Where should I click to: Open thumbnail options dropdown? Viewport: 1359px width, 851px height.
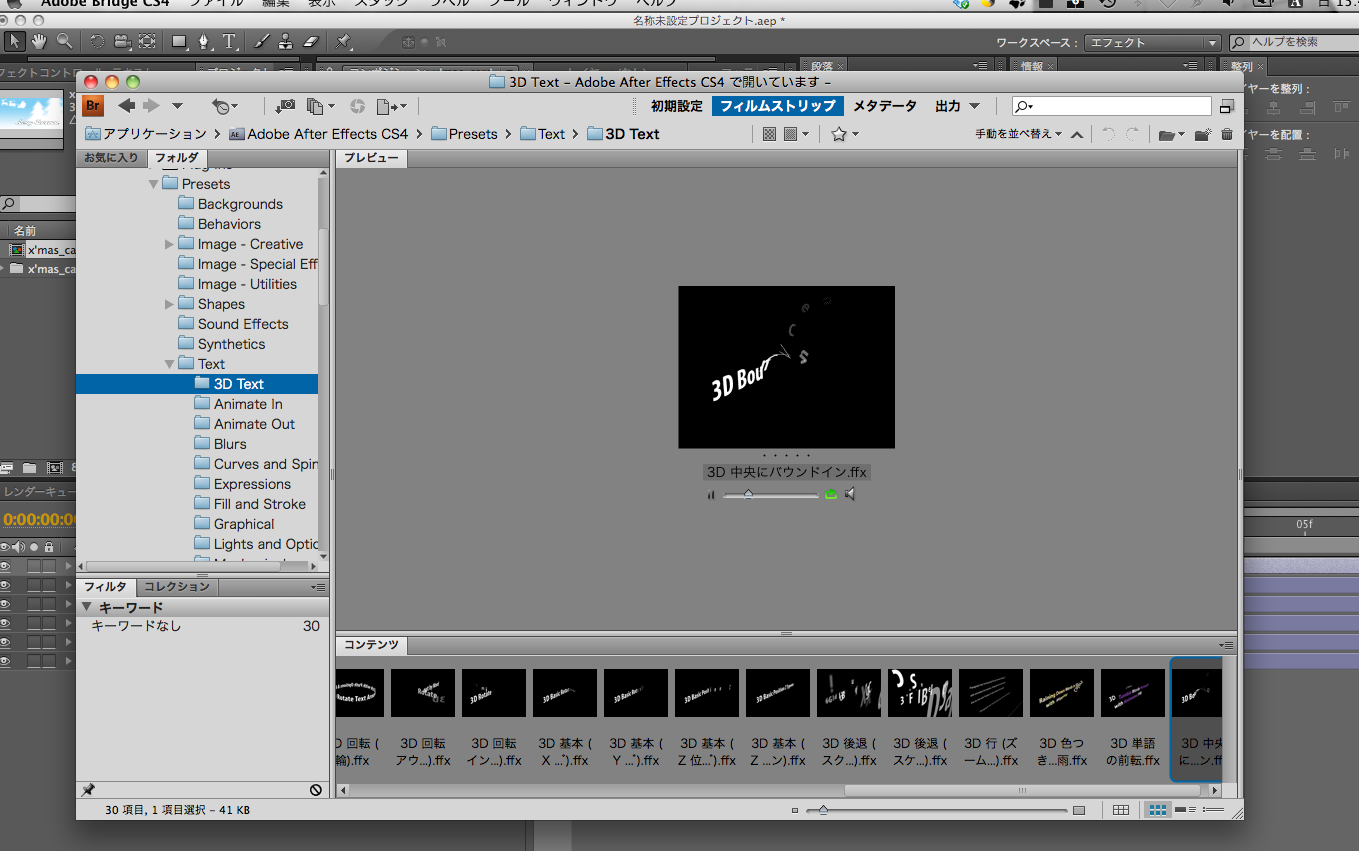[x=796, y=133]
